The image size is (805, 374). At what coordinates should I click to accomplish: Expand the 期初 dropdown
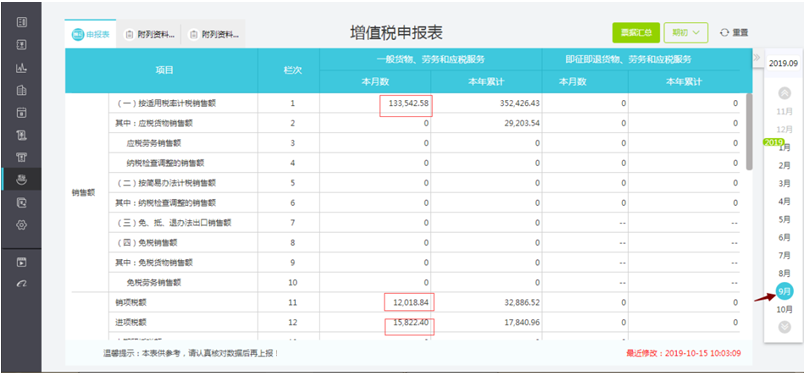click(x=686, y=32)
